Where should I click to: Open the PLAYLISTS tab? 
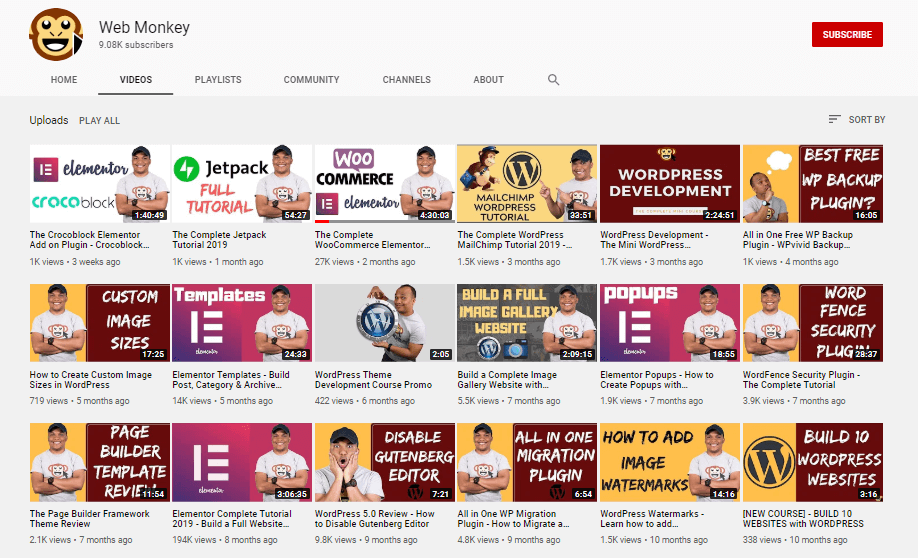pyautogui.click(x=218, y=80)
